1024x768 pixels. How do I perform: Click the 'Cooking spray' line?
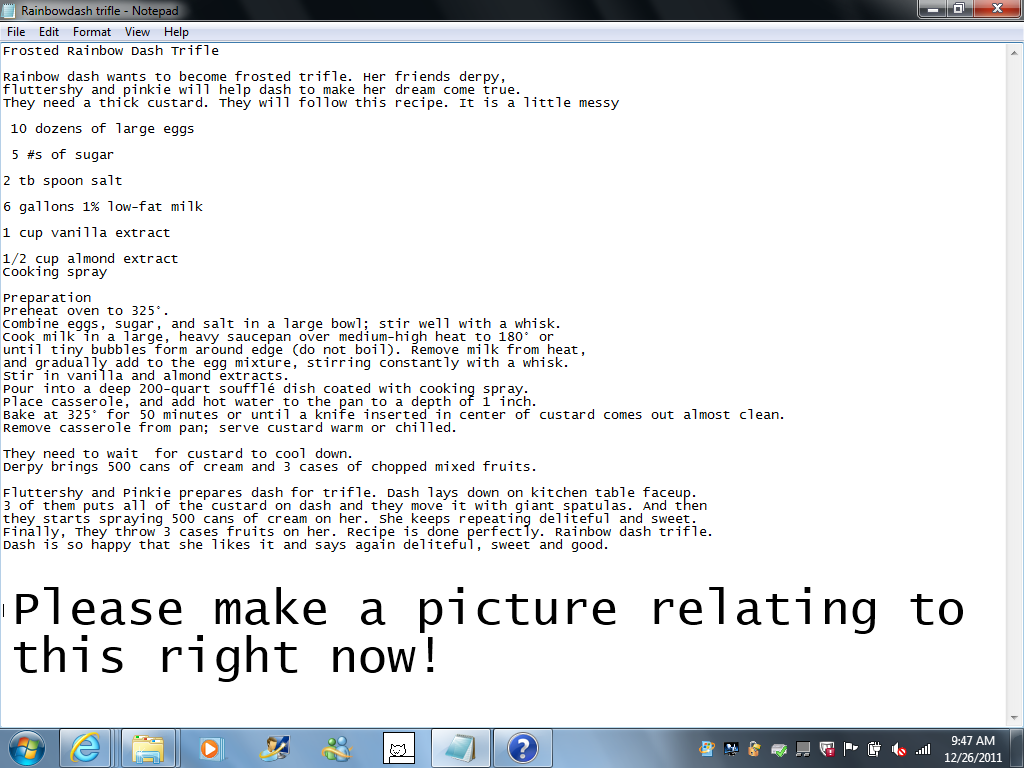(55, 272)
